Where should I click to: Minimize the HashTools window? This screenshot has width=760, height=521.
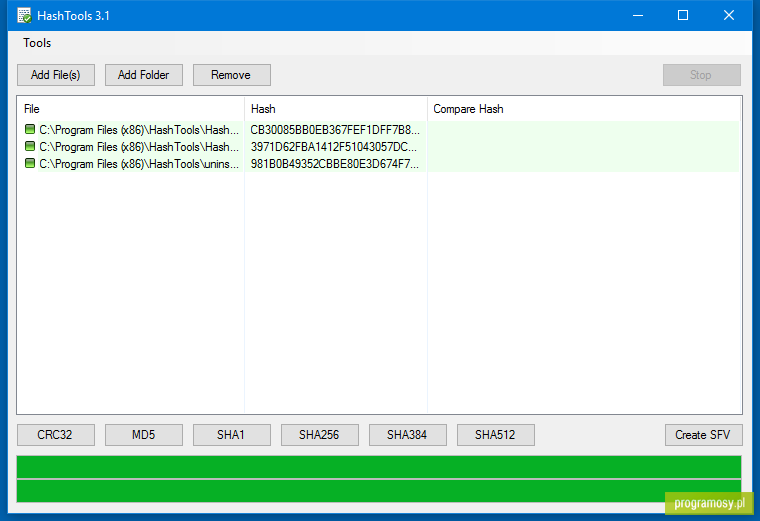point(638,16)
